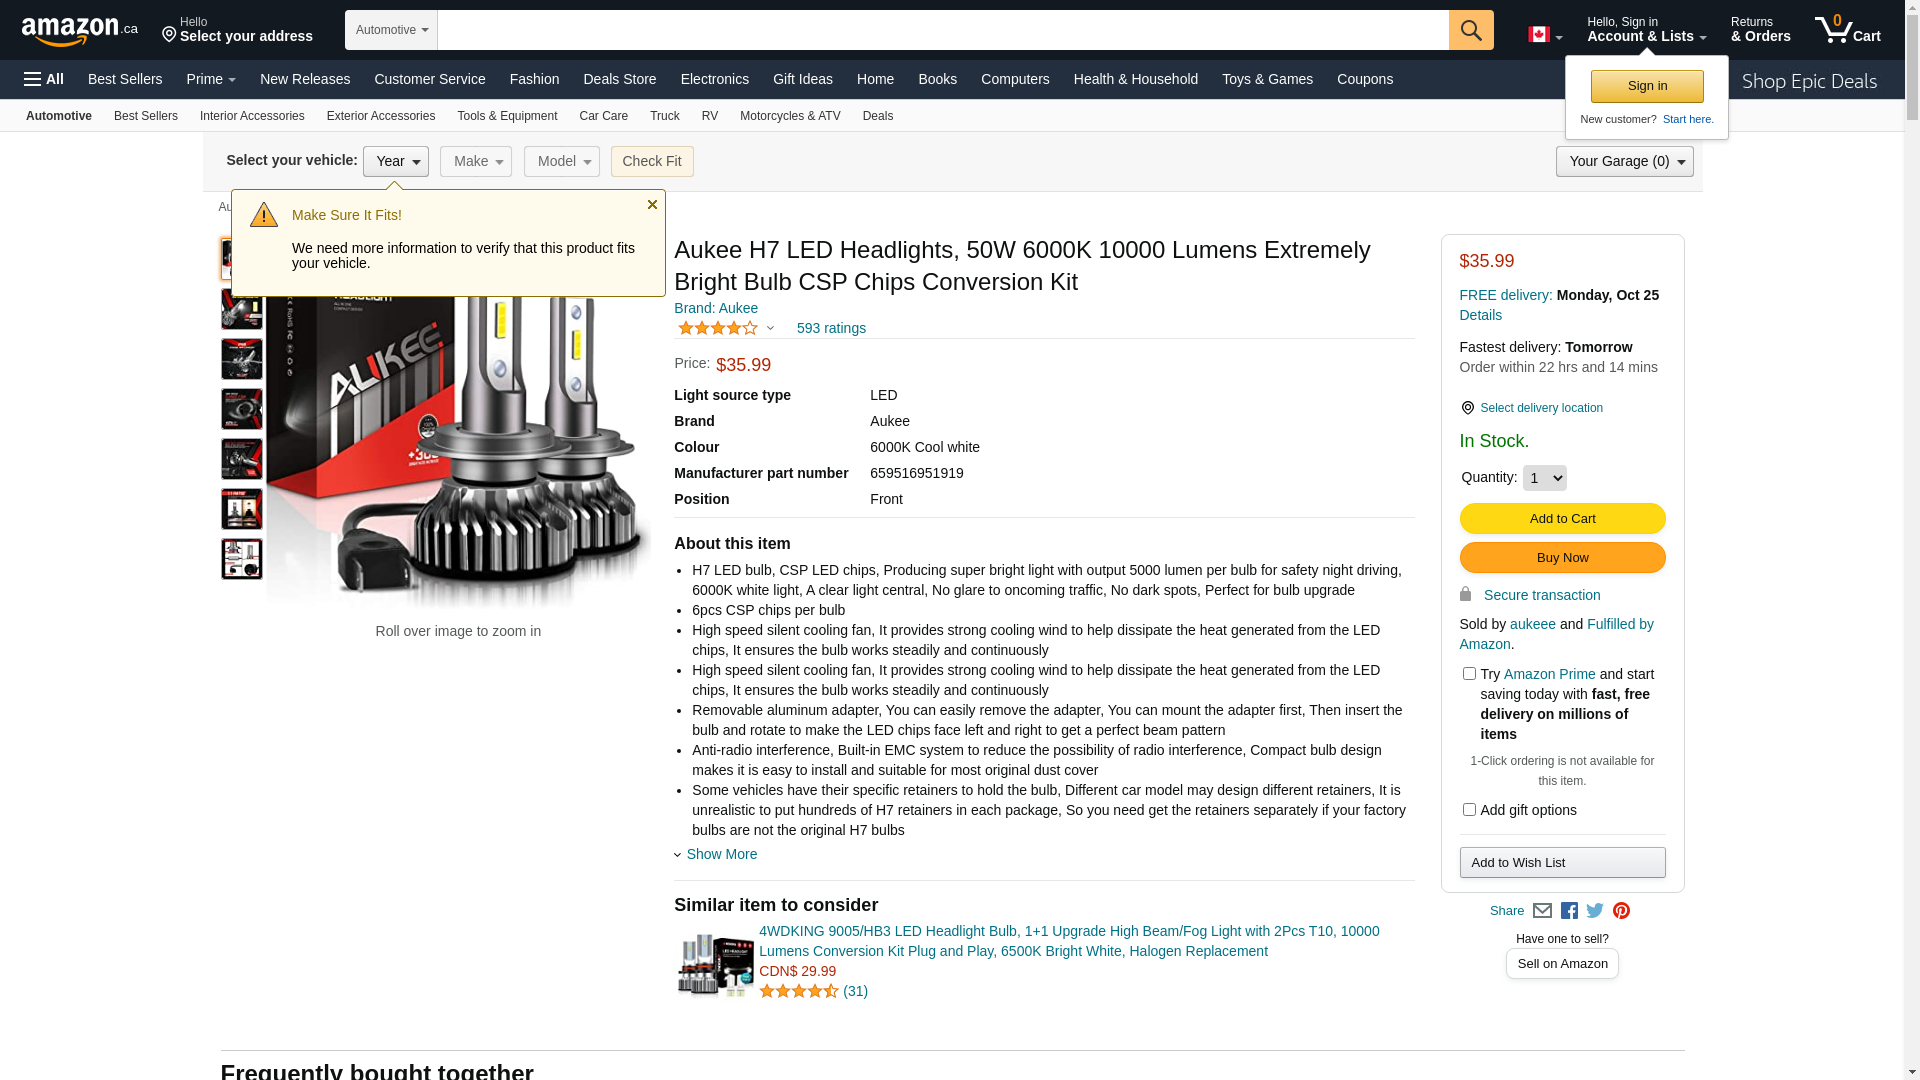
Task: Enable the Add gift options checkbox
Action: click(1469, 810)
